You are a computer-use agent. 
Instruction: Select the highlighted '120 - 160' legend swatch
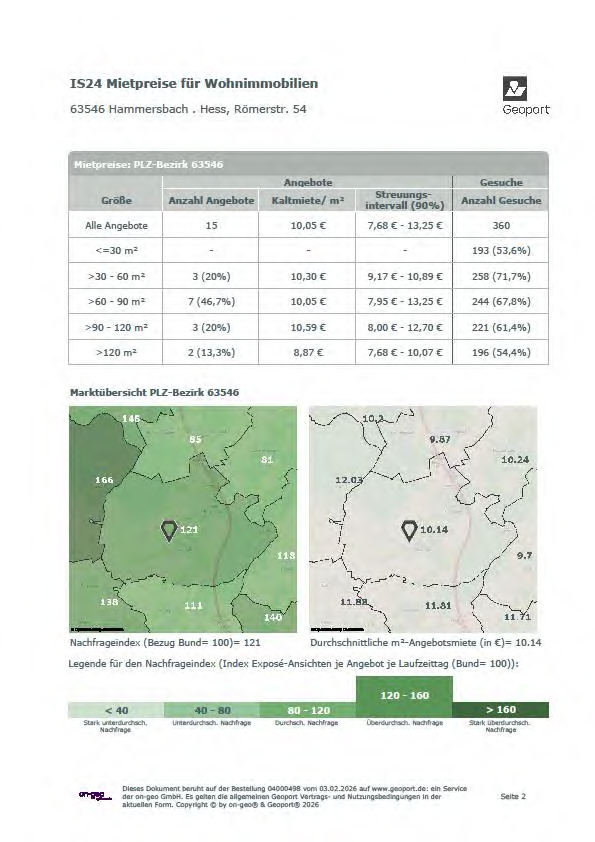point(404,696)
